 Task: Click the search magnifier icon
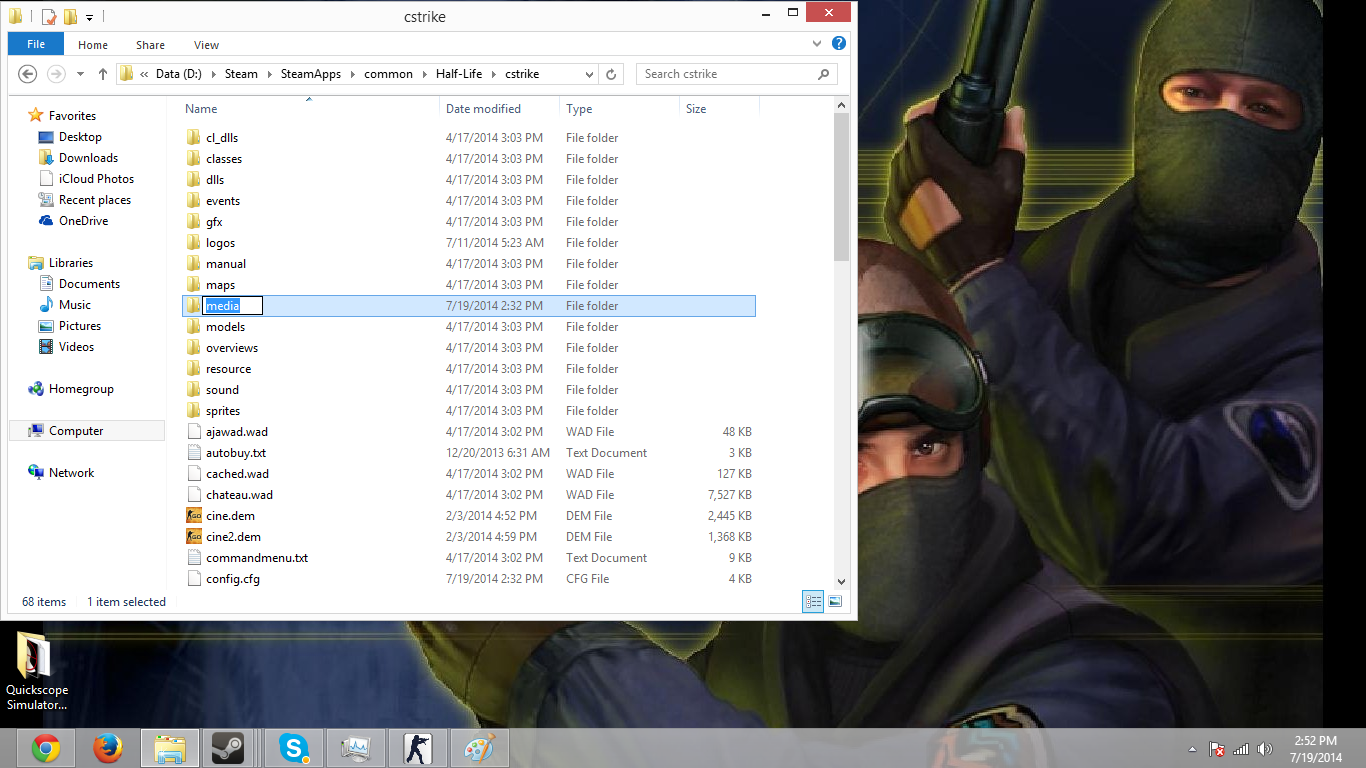click(824, 74)
